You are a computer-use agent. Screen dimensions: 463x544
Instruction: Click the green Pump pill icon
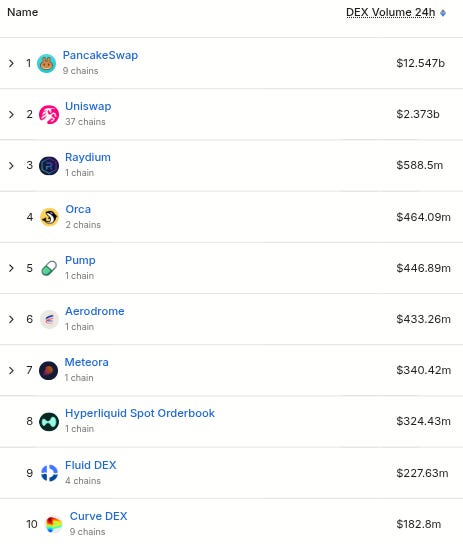(49, 268)
